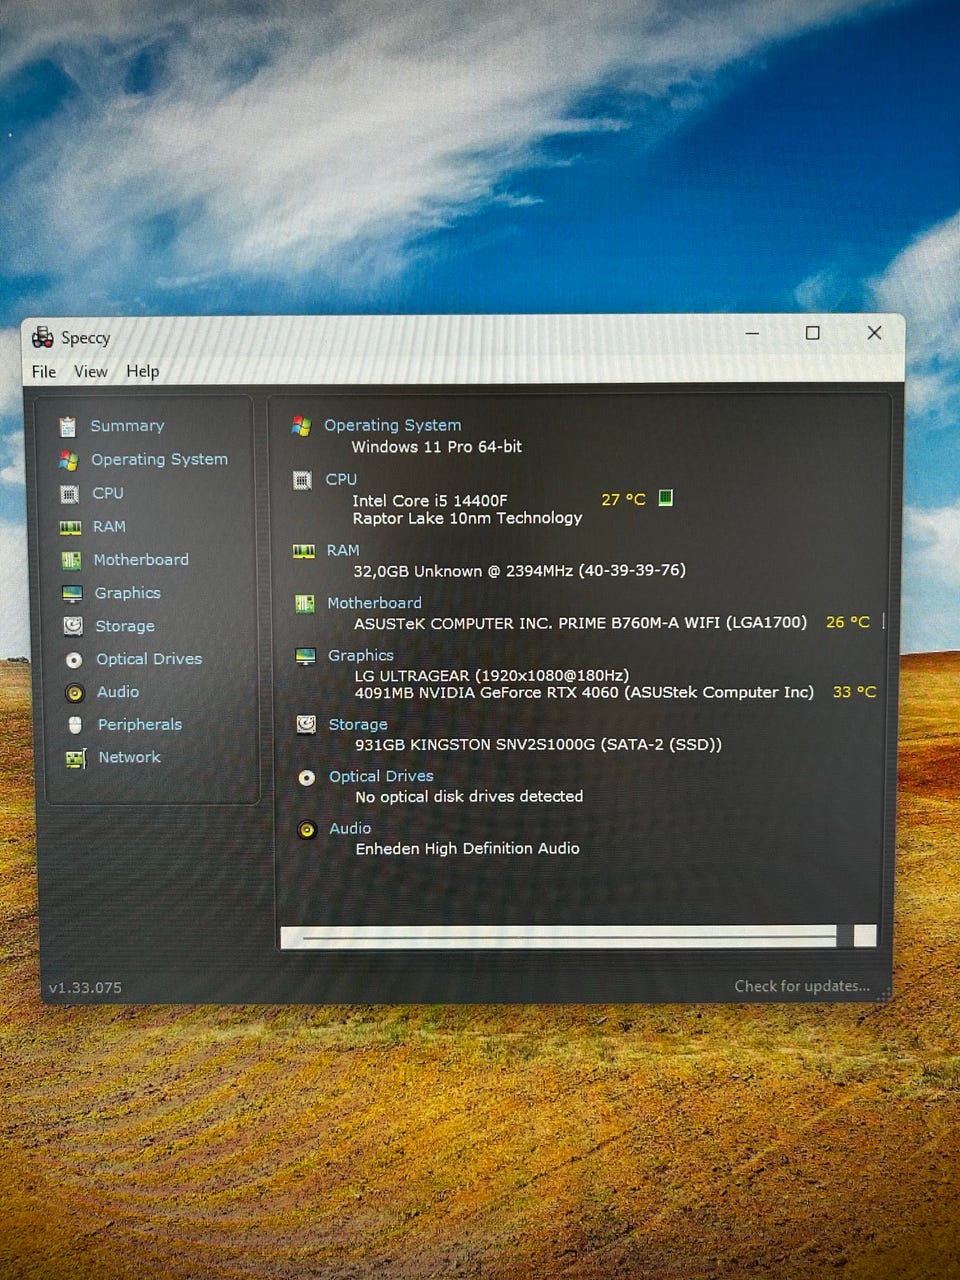Click RAM icon in summary pane
The width and height of the screenshot is (960, 1280).
point(303,551)
